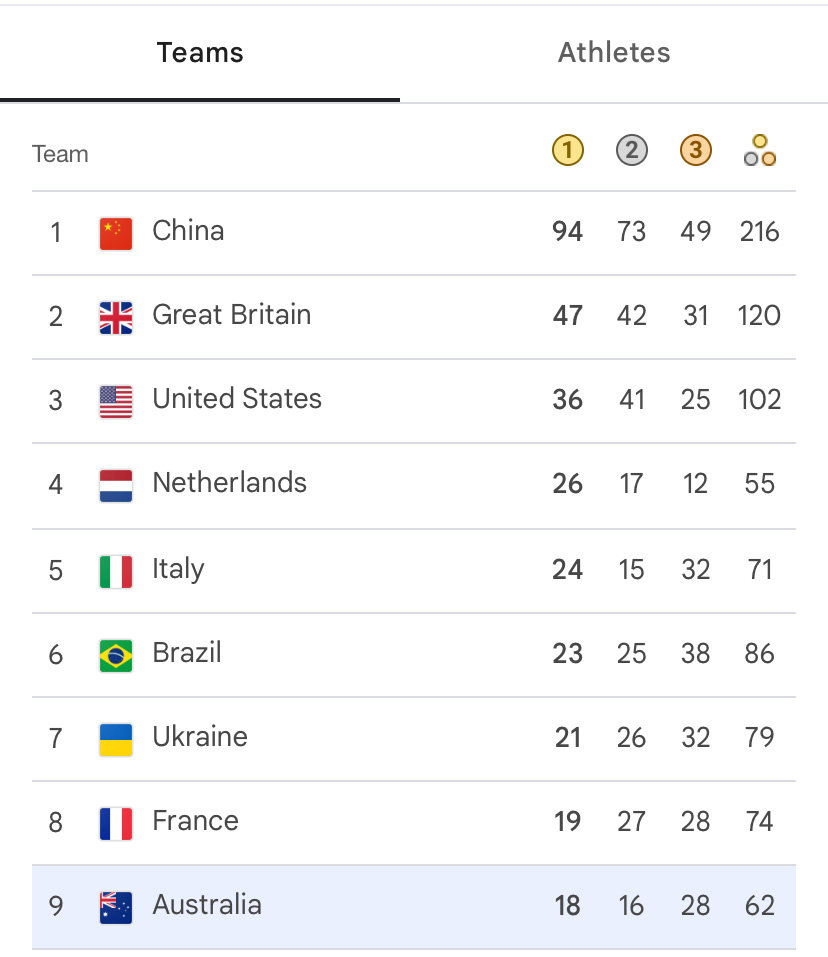
Task: Click the United States flag icon
Action: 116,402
